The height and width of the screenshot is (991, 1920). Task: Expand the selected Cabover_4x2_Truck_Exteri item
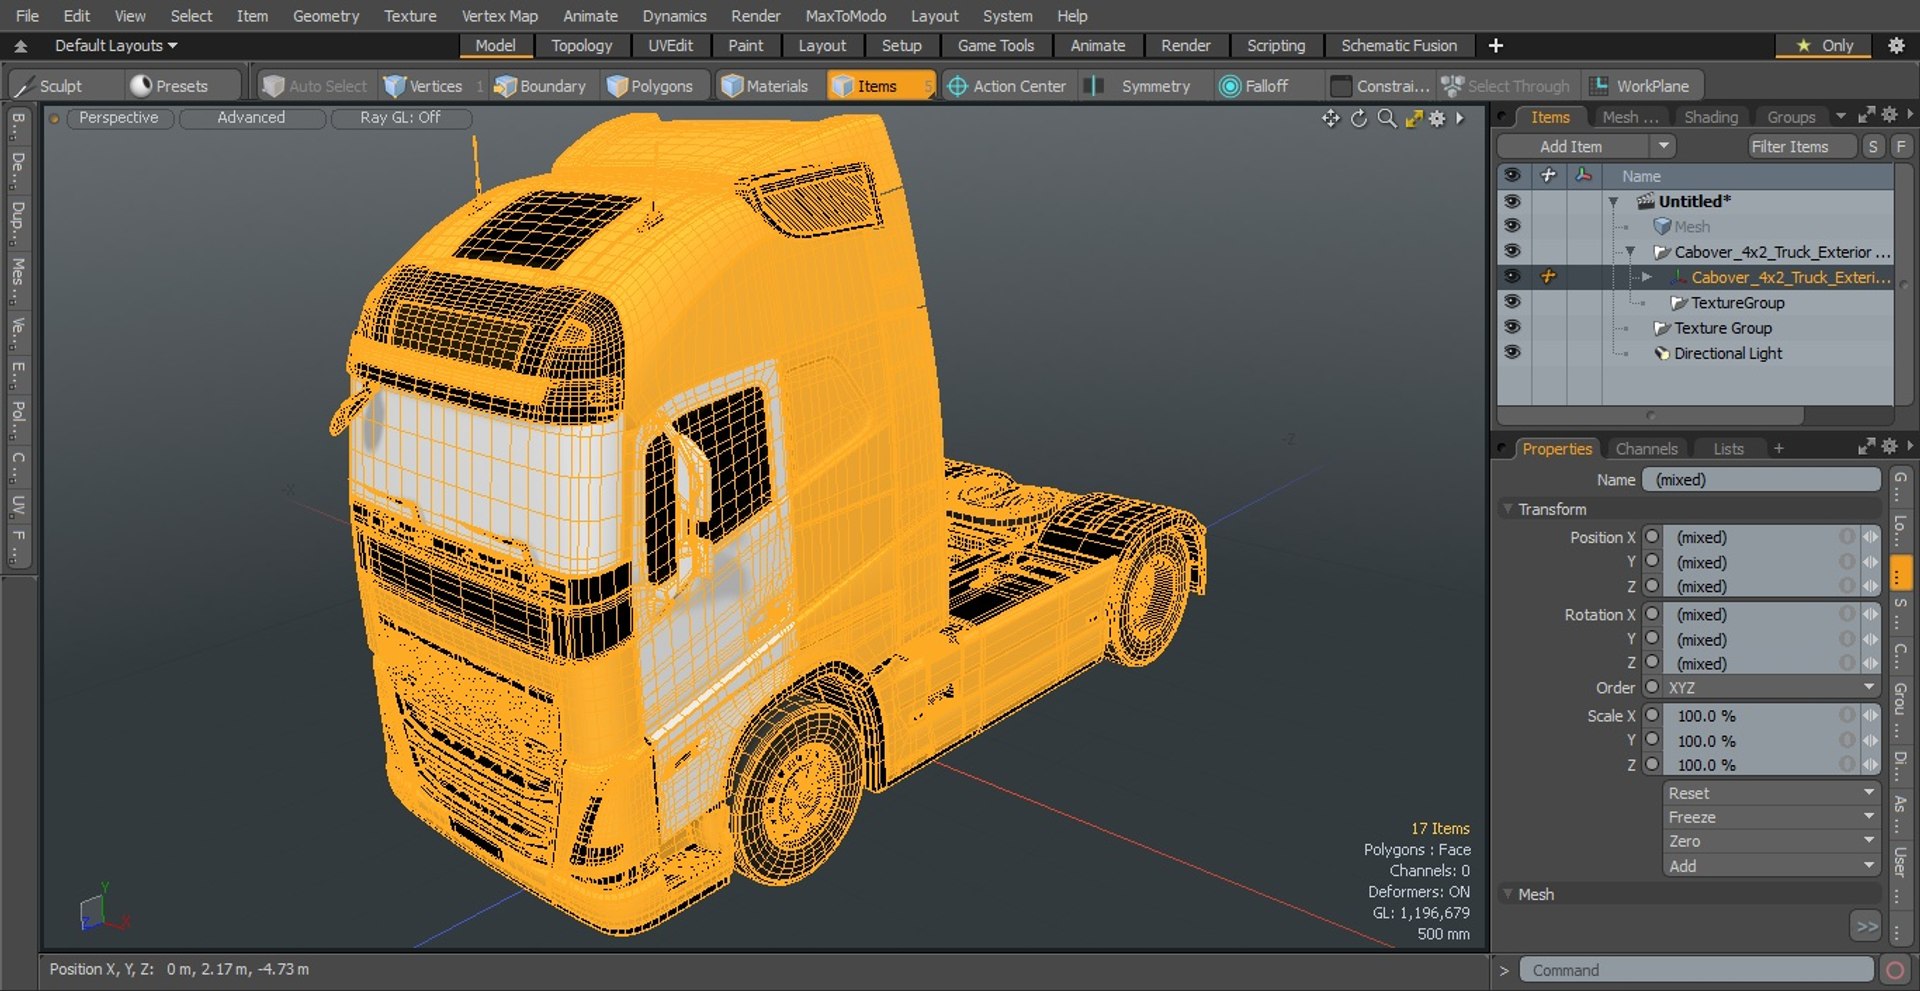(1646, 277)
